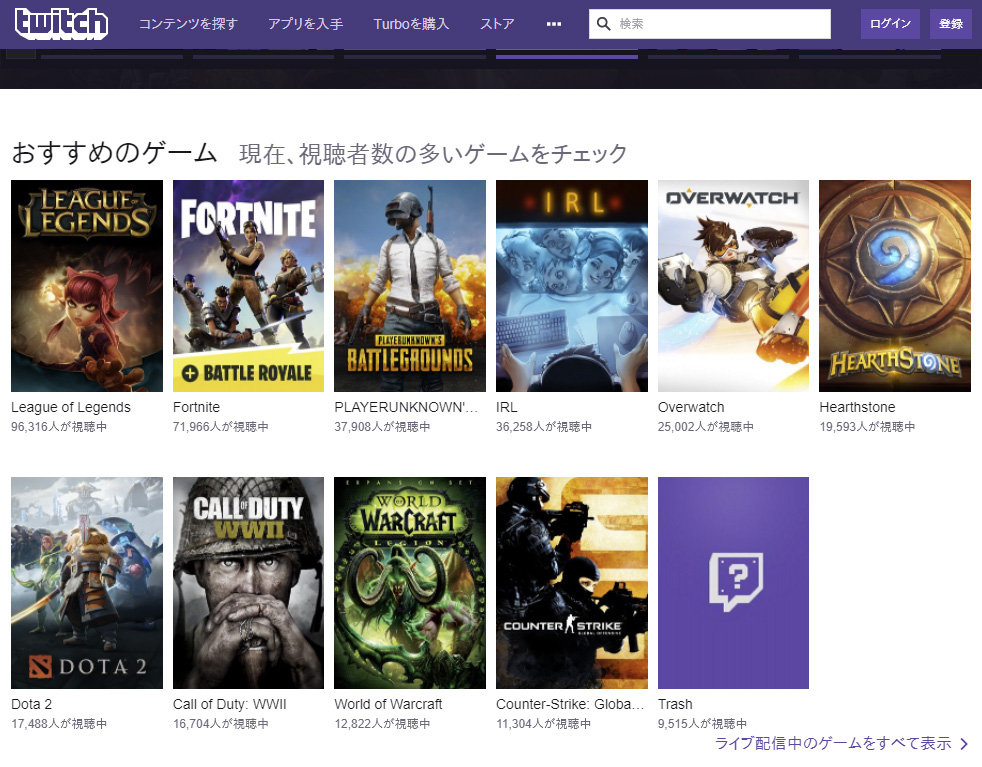Click the League of Legends title link
This screenshot has height=767, width=982.
click(x=71, y=407)
